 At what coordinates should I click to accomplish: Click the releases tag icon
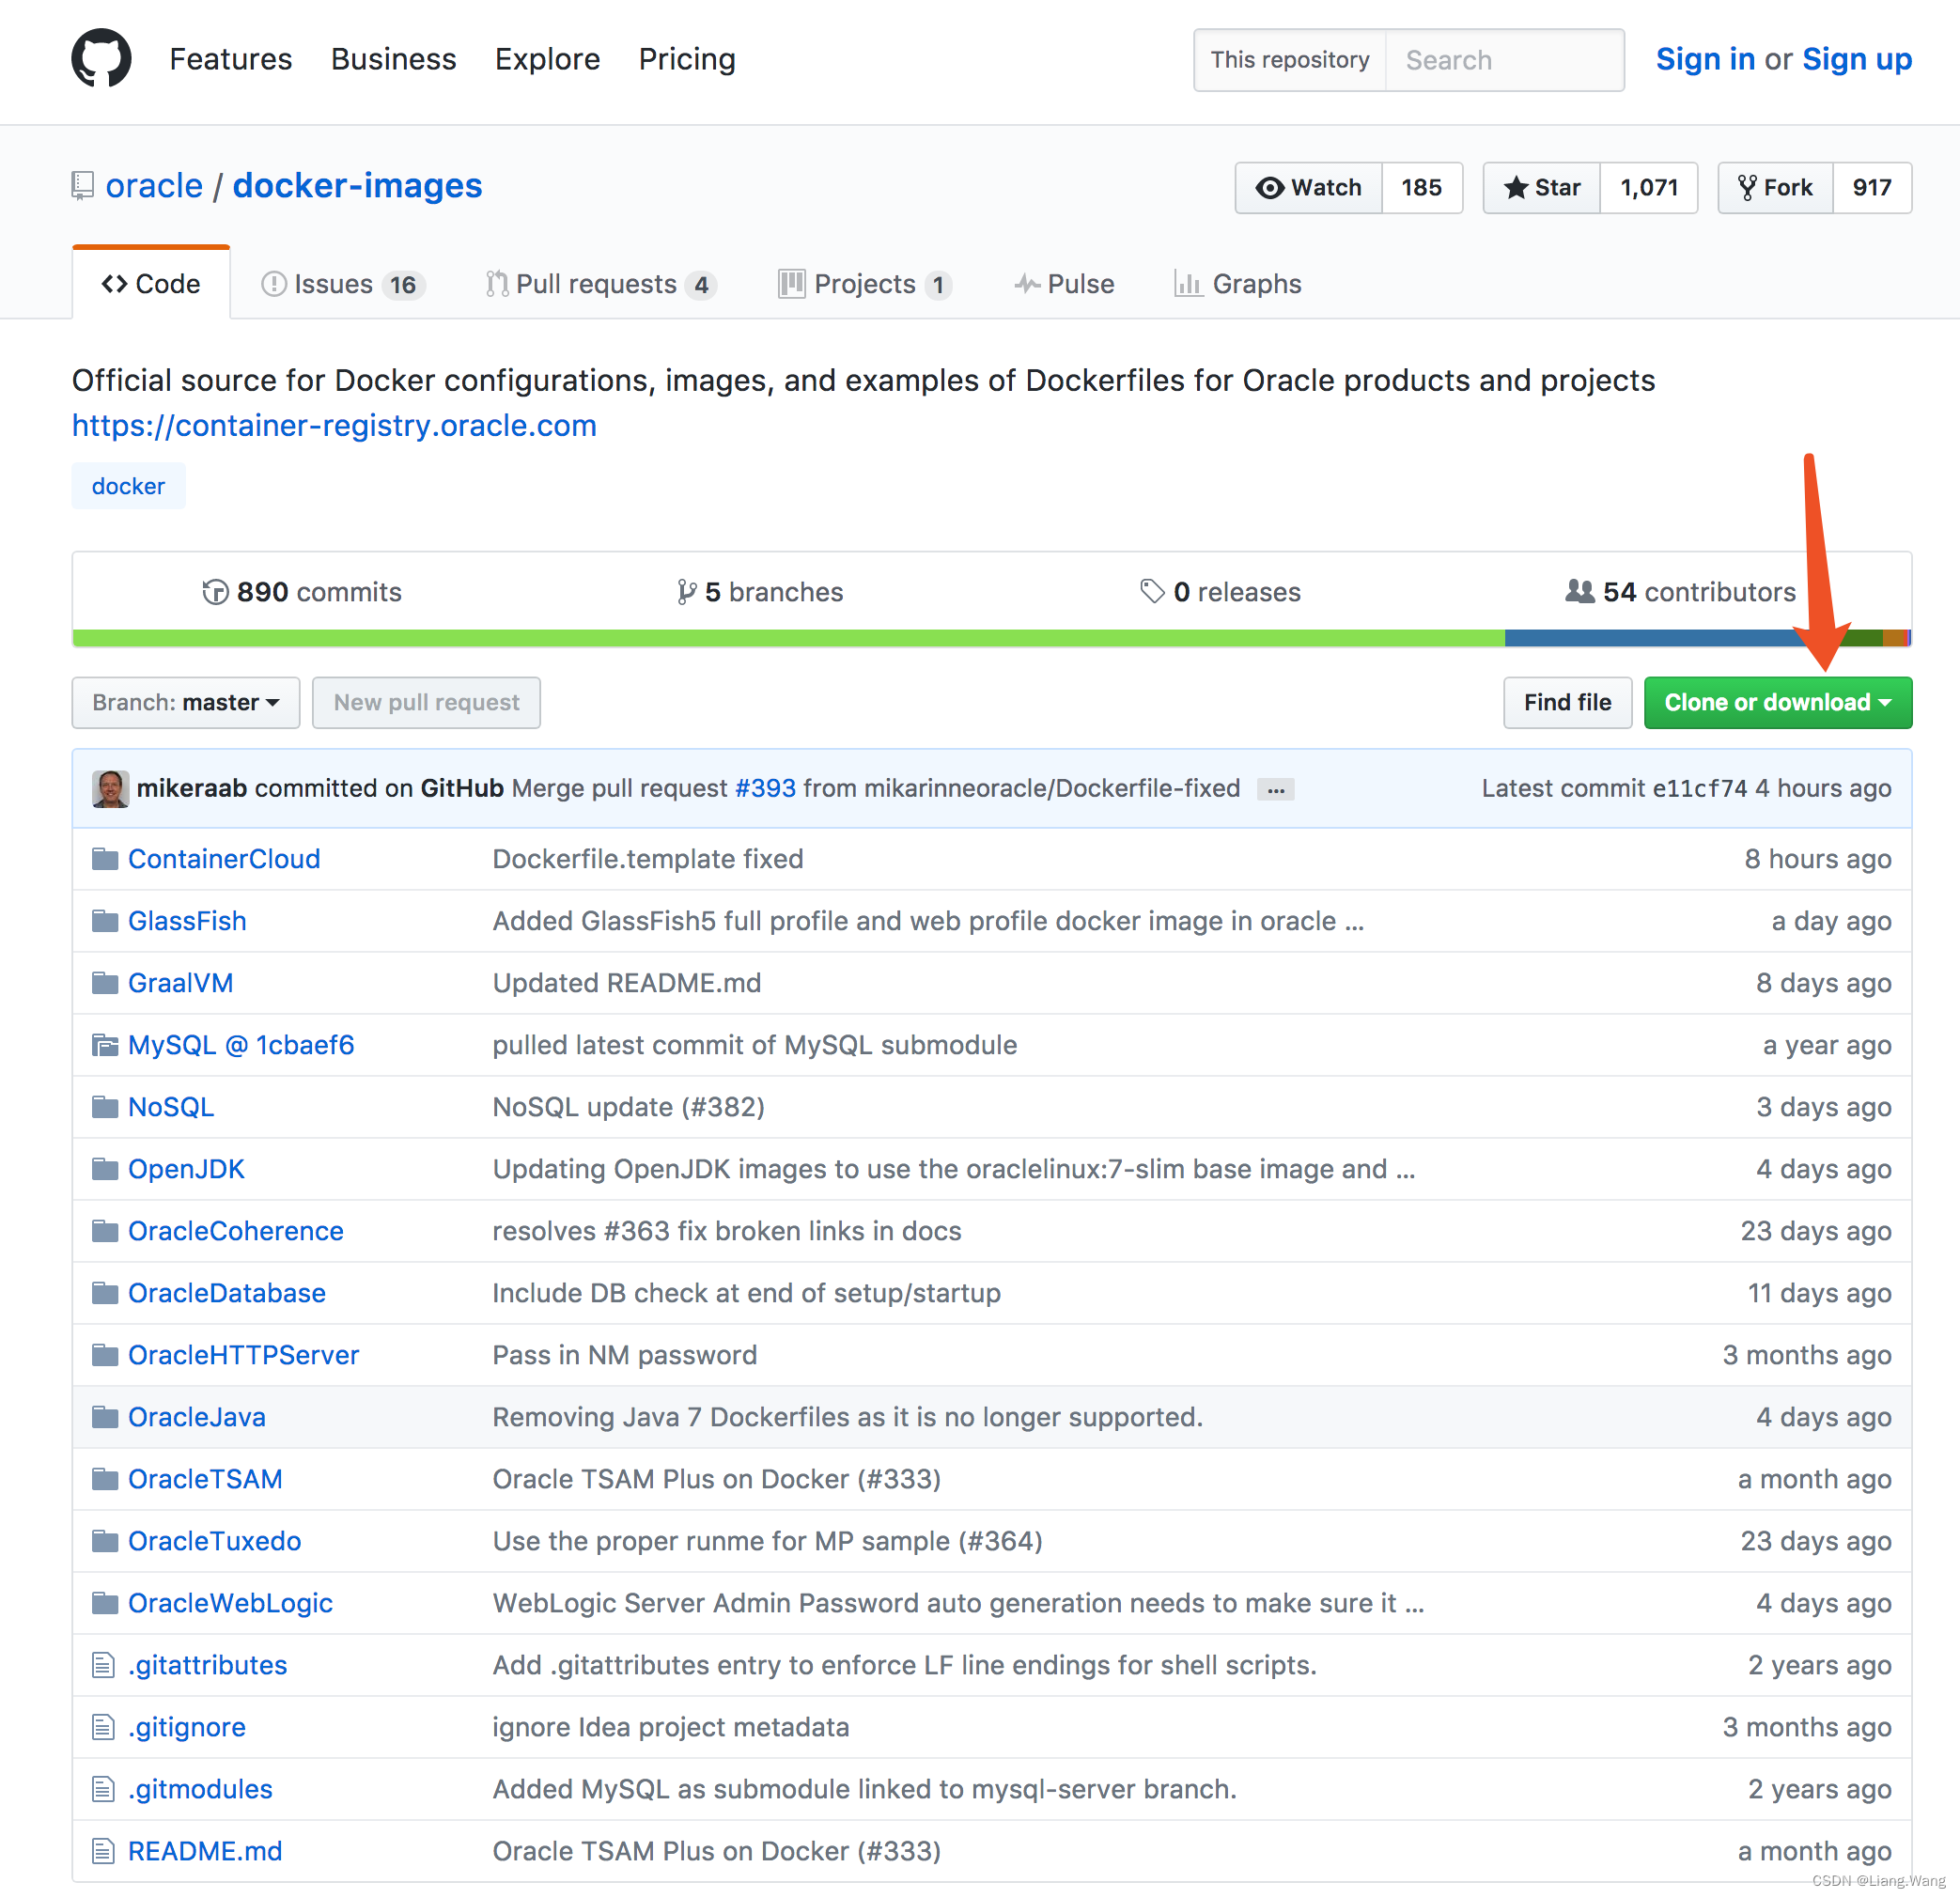click(x=1151, y=591)
